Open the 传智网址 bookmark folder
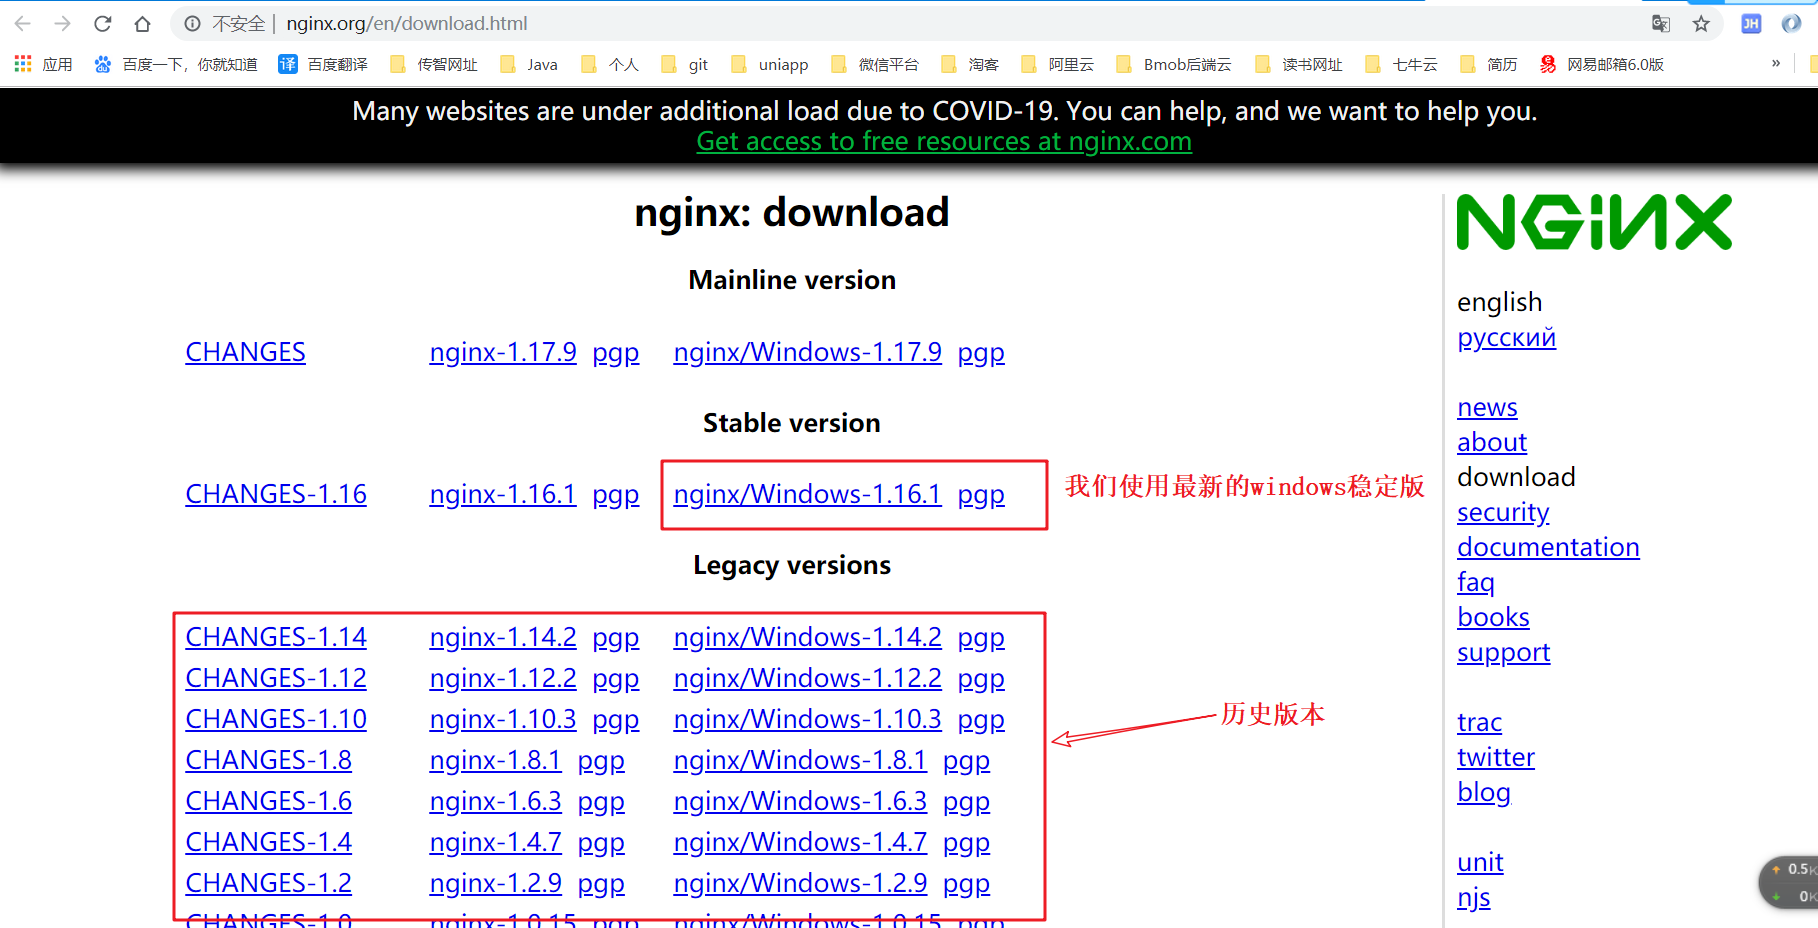The image size is (1818, 928). (x=434, y=64)
